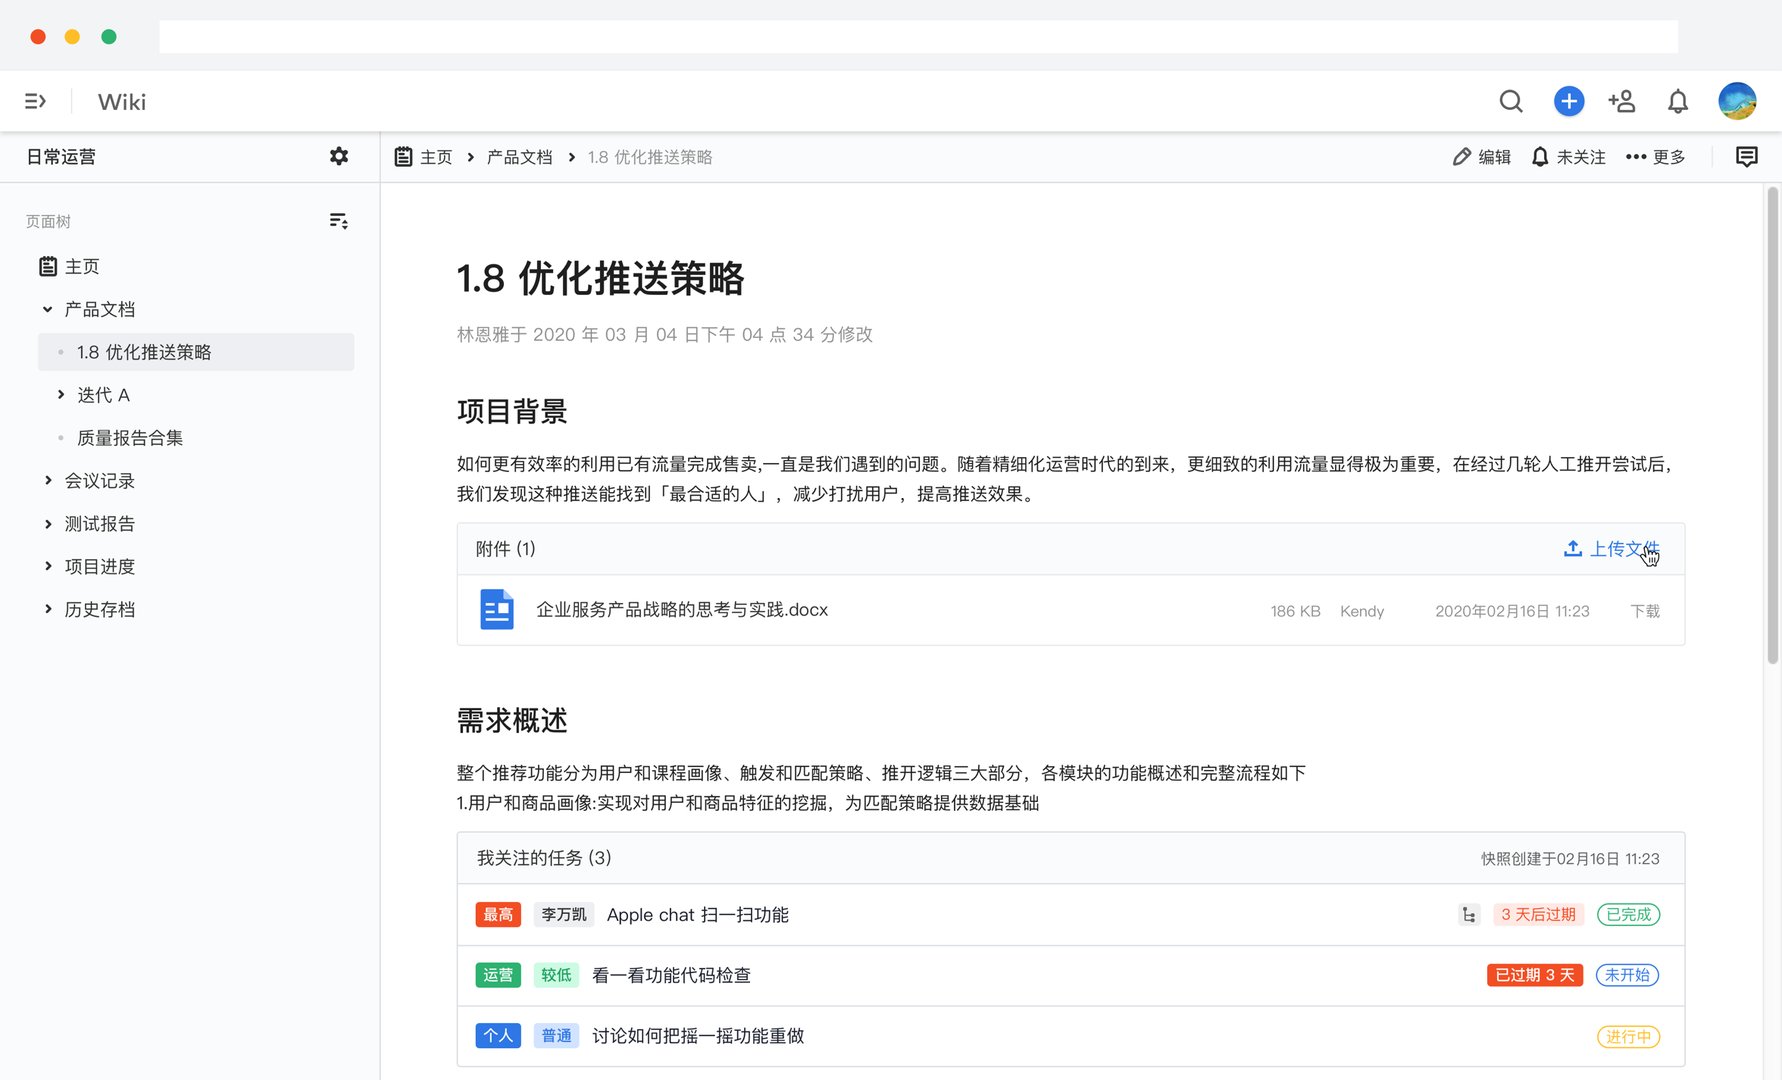Click the docx attachment file icon

497,609
